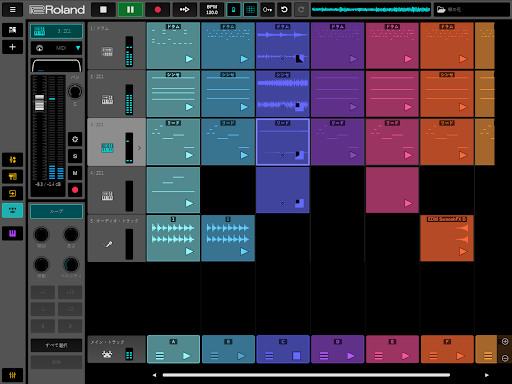The image size is (512, 384).
Task: Click the velocity knob in loop panel
Action: click(x=71, y=265)
